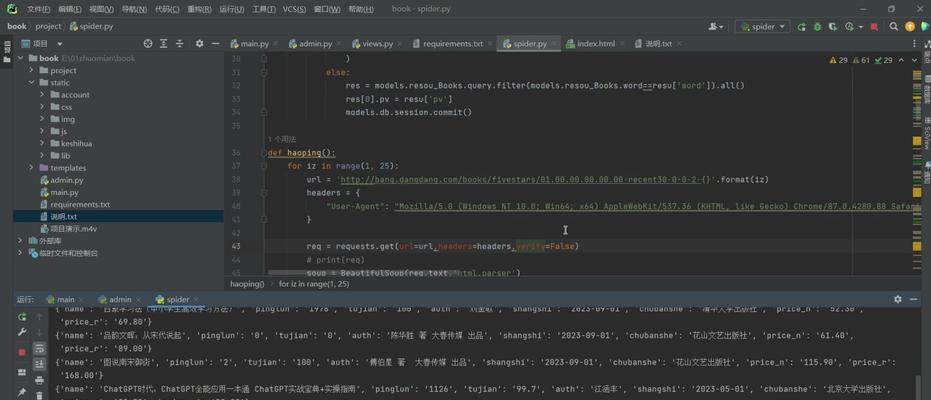Viewport: 931px width, 400px height.
Task: Start debugging with the green bug icon
Action: point(818,27)
